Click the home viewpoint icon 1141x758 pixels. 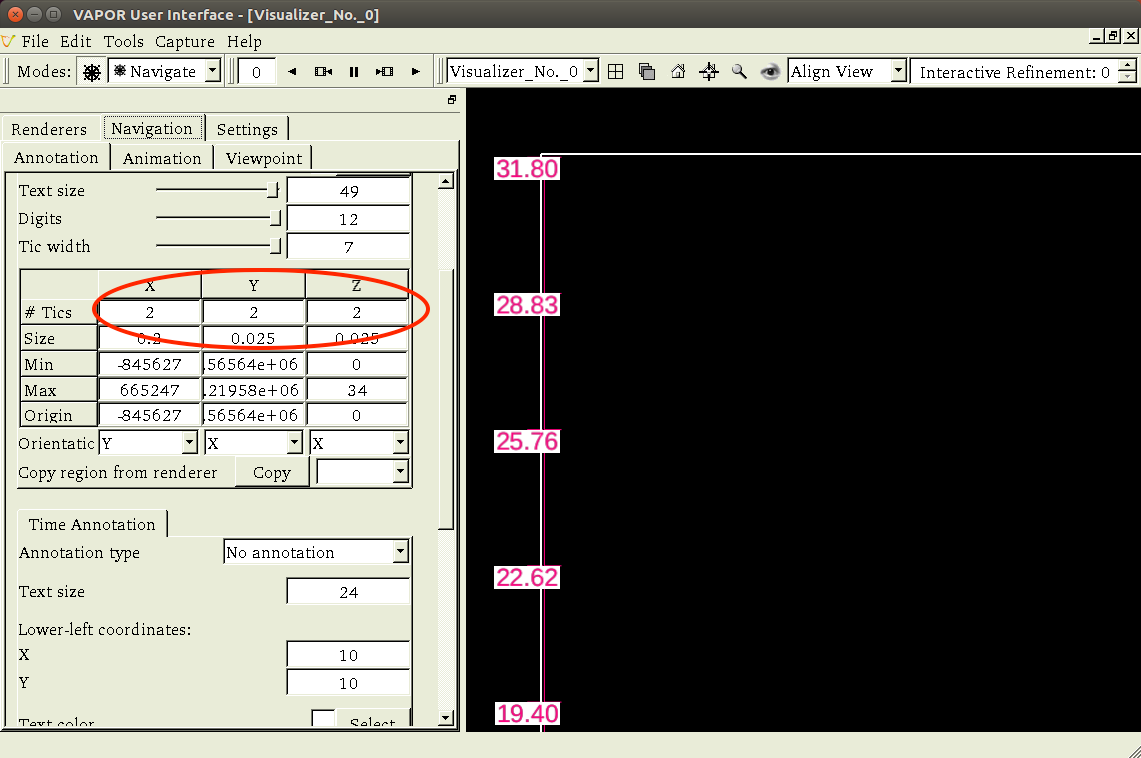coord(678,71)
